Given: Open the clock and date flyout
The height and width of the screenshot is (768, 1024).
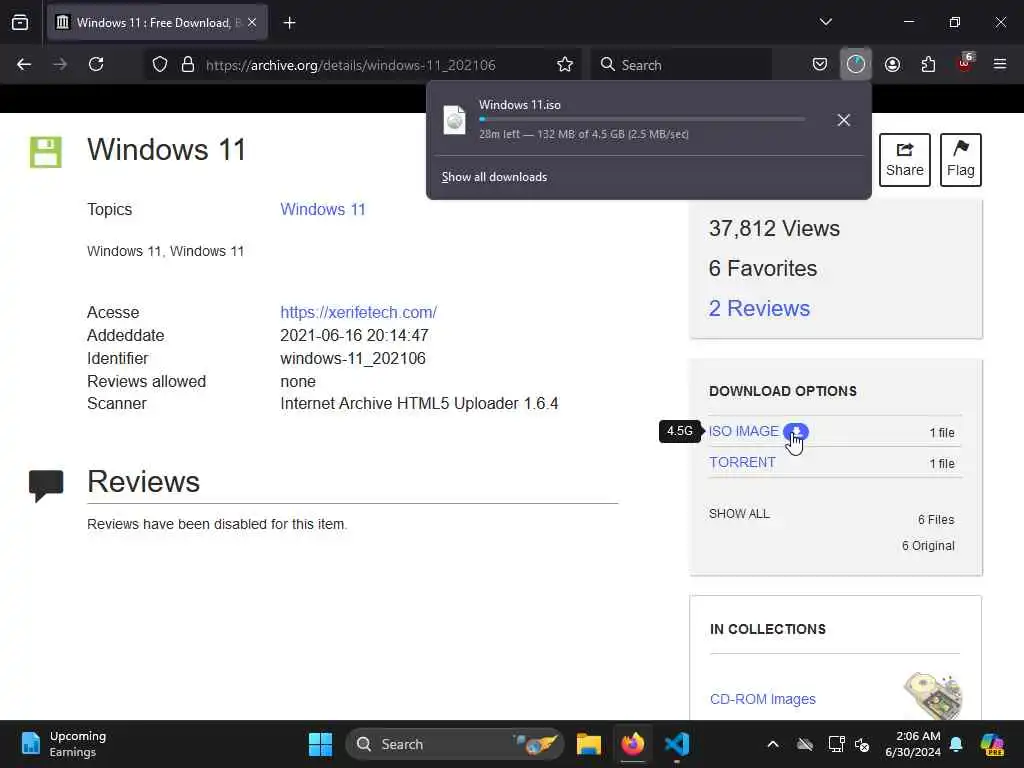Looking at the screenshot, I should pos(913,744).
